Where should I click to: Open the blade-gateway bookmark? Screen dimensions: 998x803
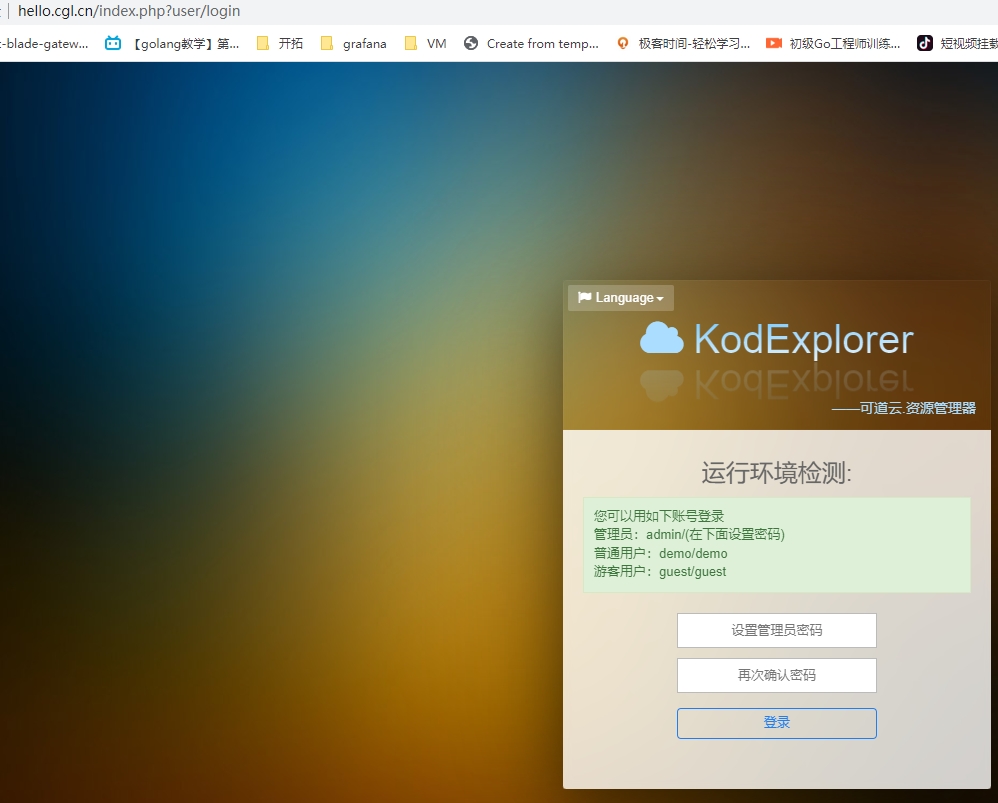[45, 43]
